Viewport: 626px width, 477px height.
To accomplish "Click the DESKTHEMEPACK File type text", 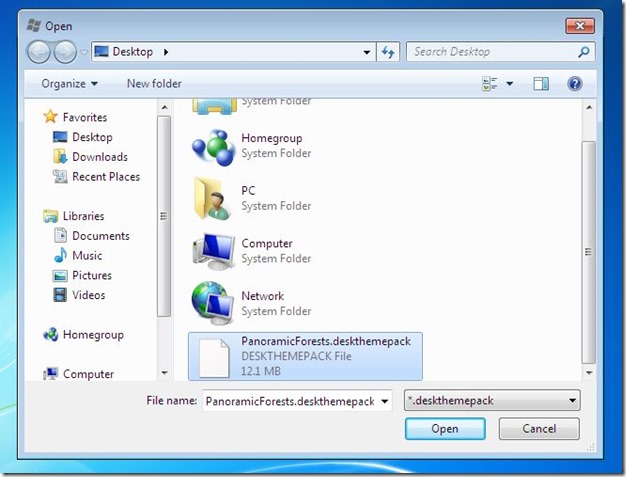I will 296,356.
